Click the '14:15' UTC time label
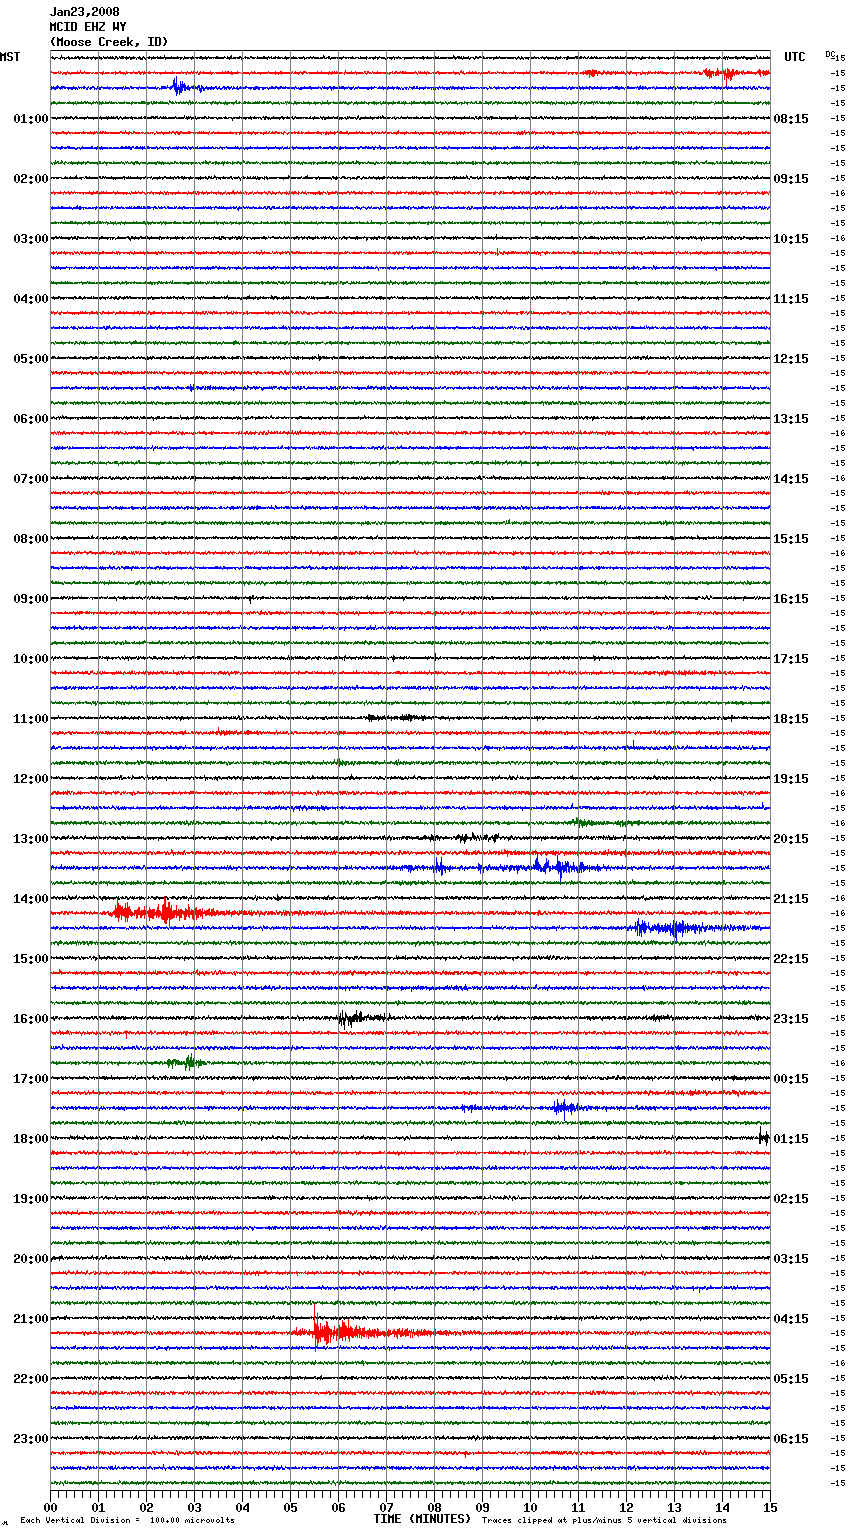The width and height of the screenshot is (850, 1534). coord(791,479)
